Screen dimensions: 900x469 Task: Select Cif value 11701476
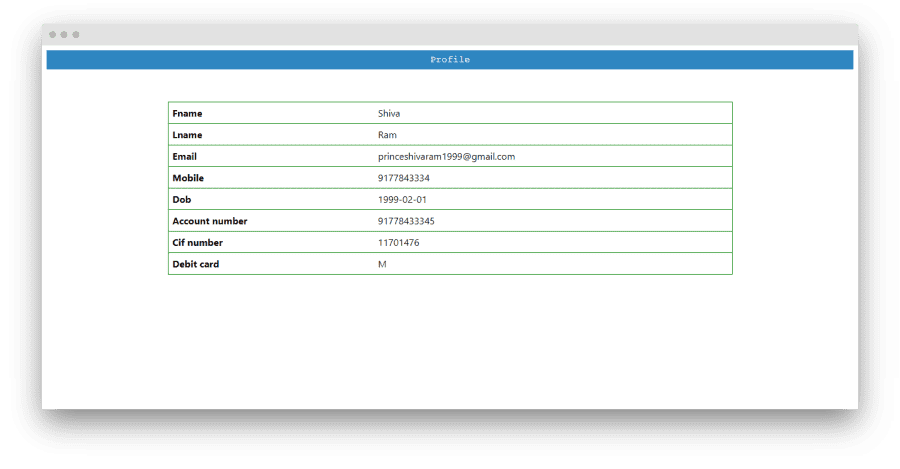click(398, 243)
